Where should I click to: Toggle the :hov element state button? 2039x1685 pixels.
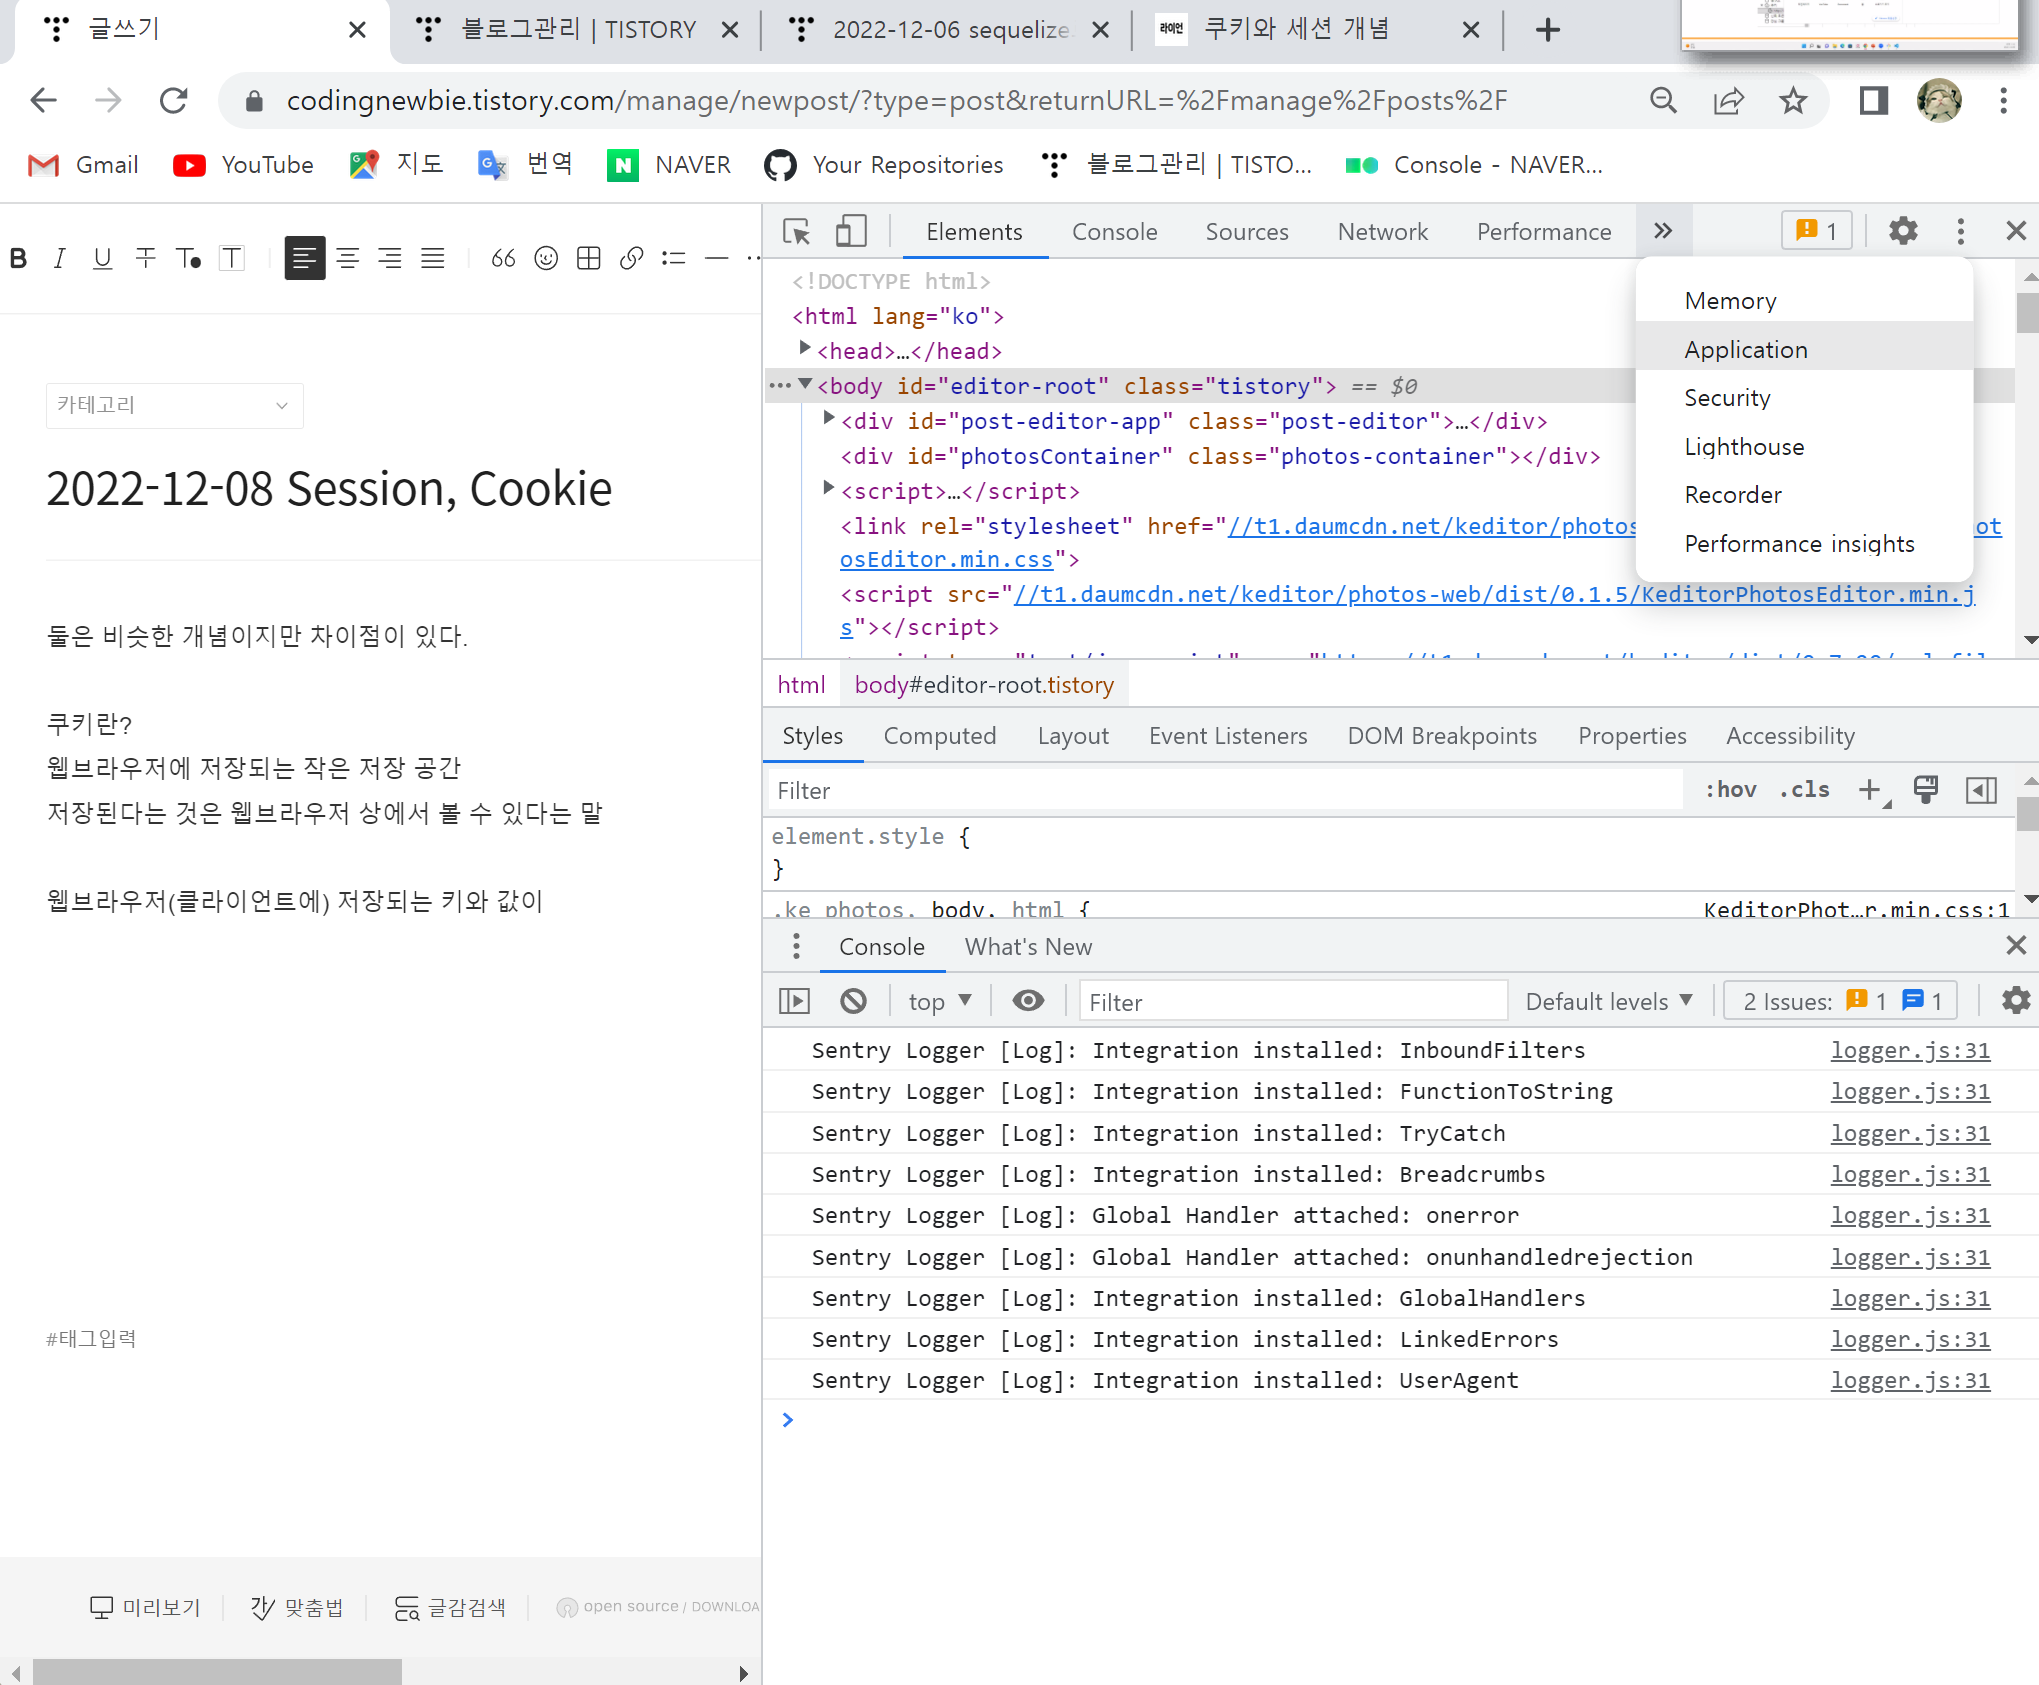coord(1731,790)
